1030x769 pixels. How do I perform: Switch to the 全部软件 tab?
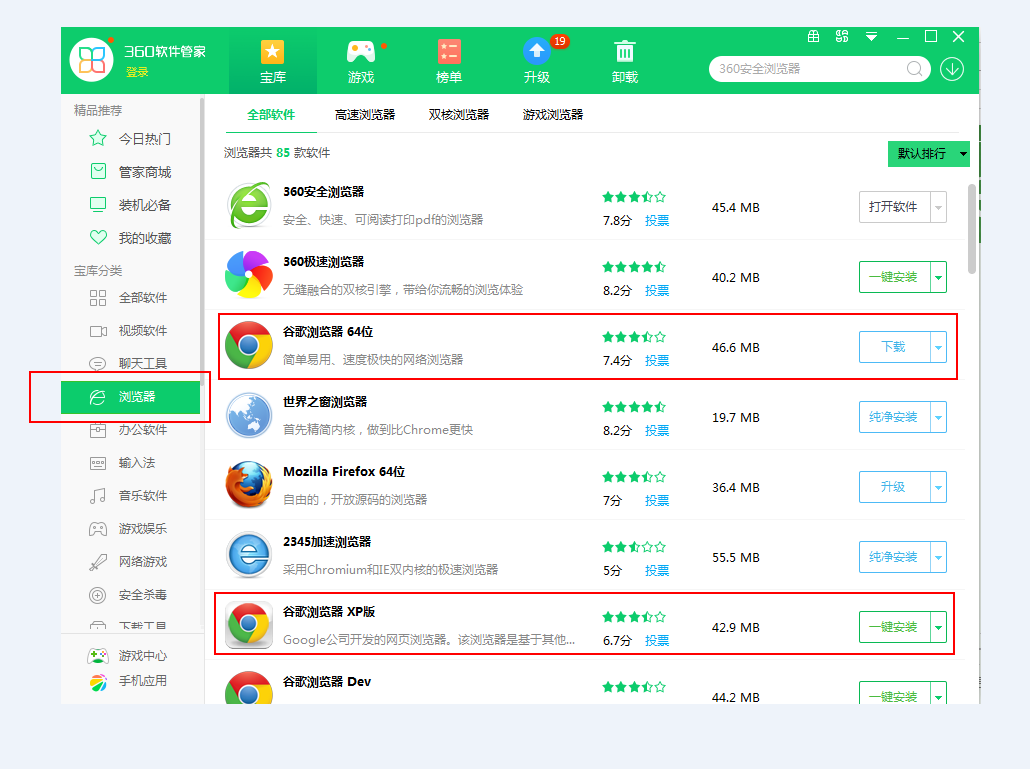pos(271,115)
